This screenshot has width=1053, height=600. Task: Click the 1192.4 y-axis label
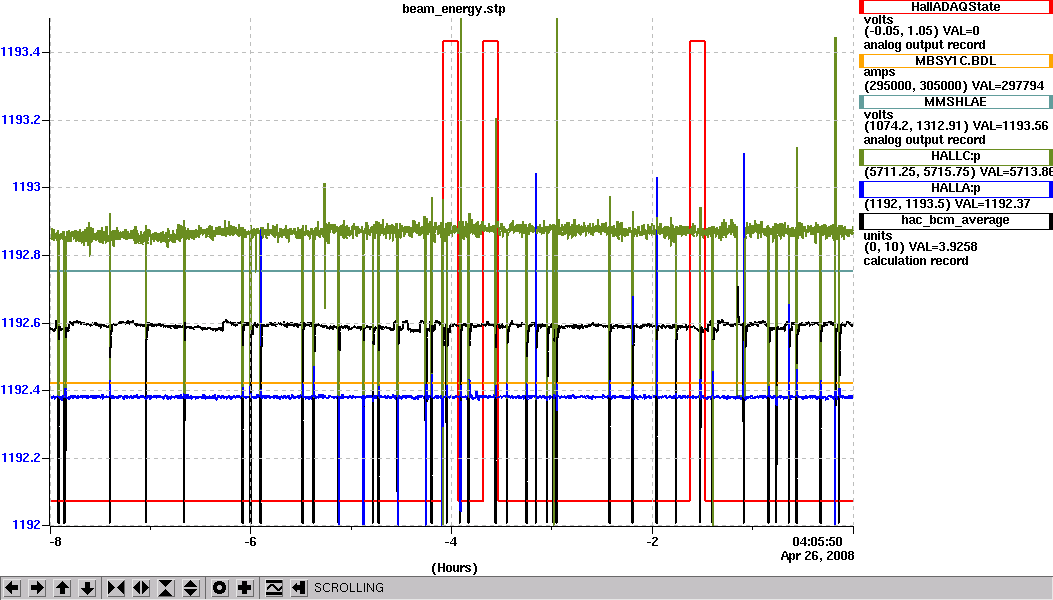(x=21, y=390)
